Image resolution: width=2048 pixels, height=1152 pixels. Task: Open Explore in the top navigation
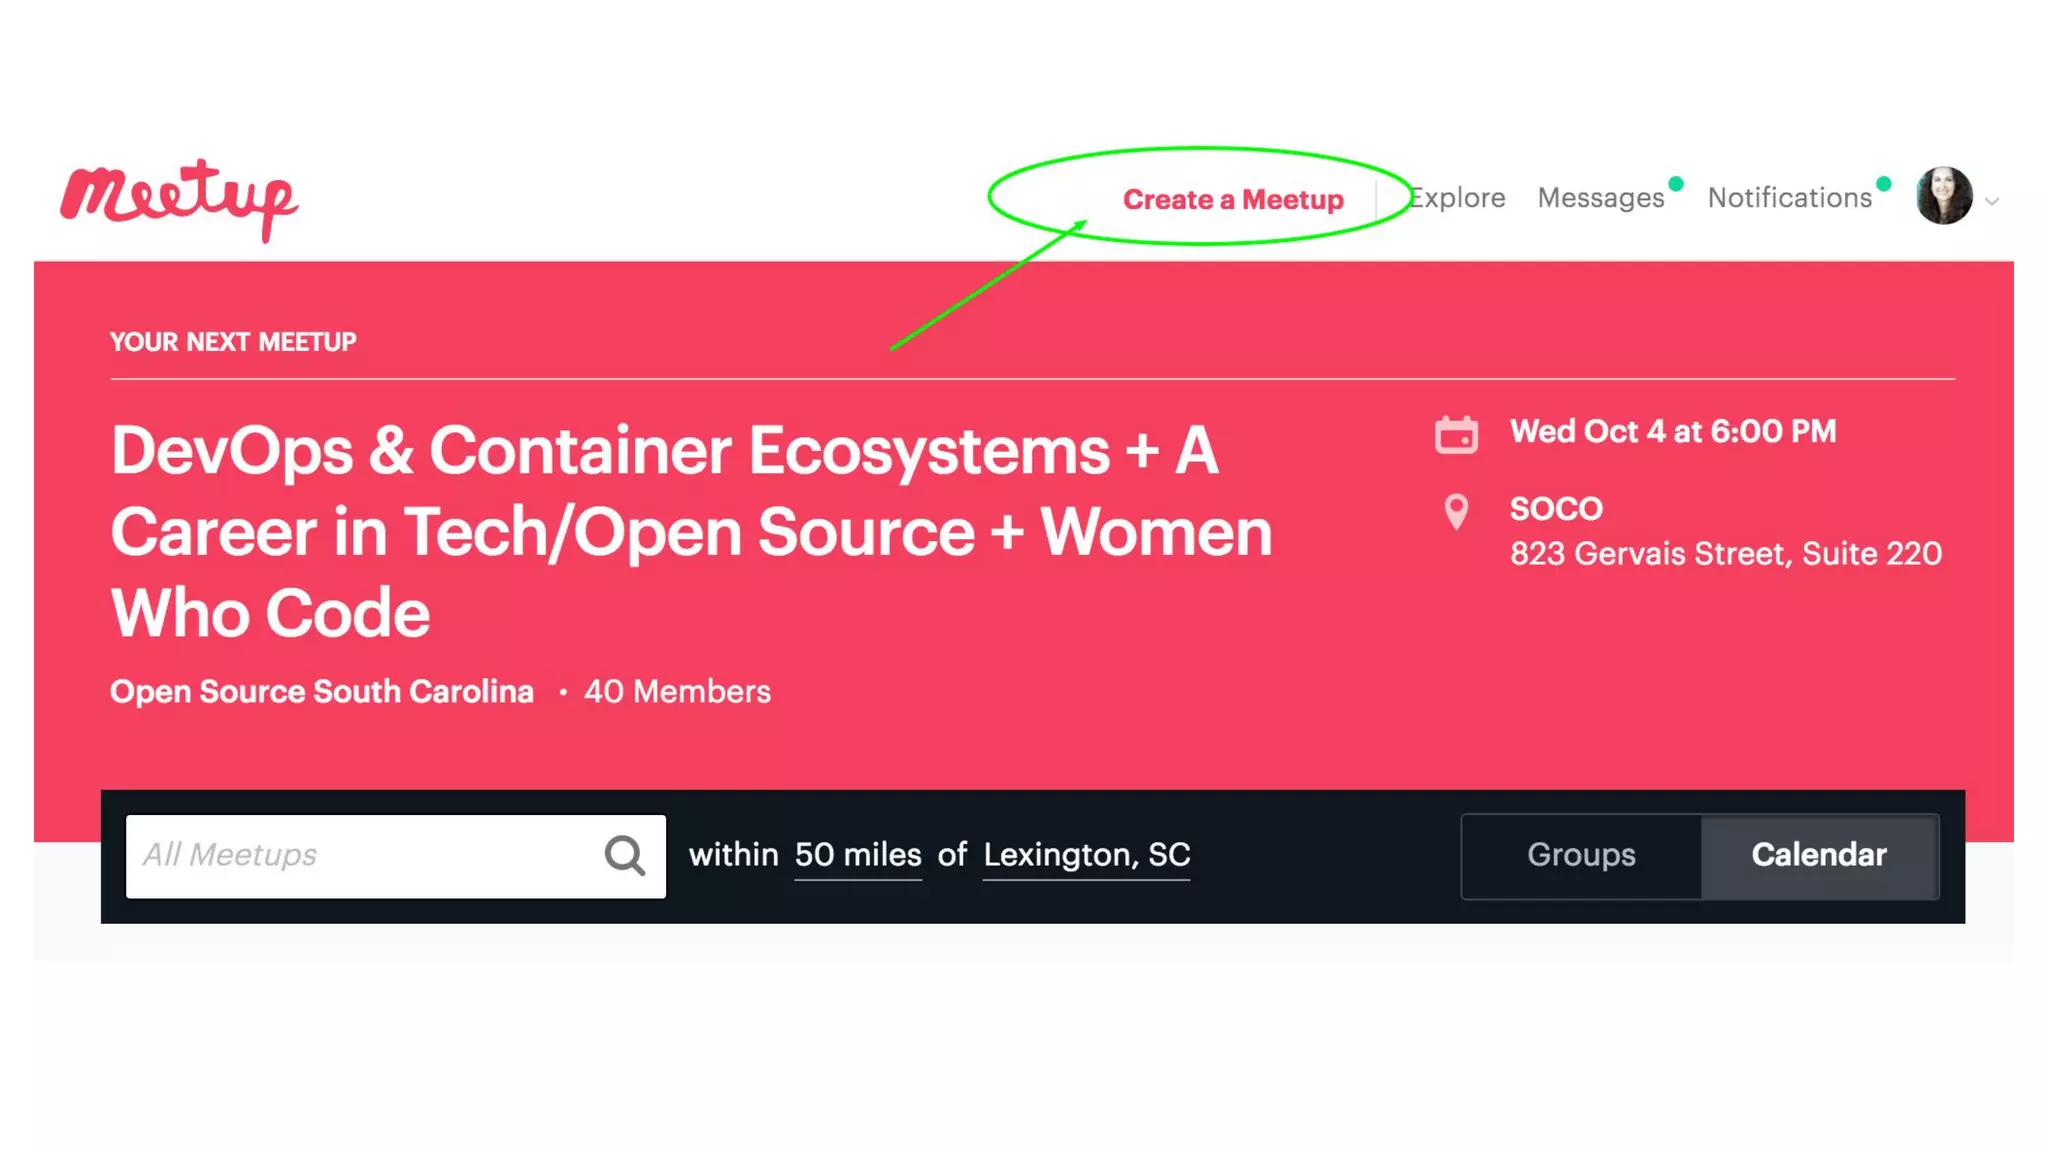click(x=1458, y=198)
